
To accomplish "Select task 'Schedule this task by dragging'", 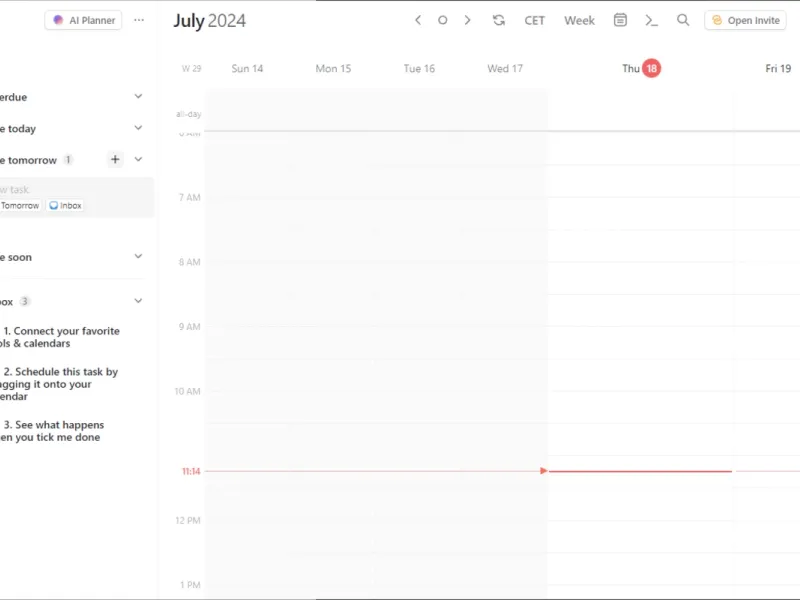I will point(59,384).
